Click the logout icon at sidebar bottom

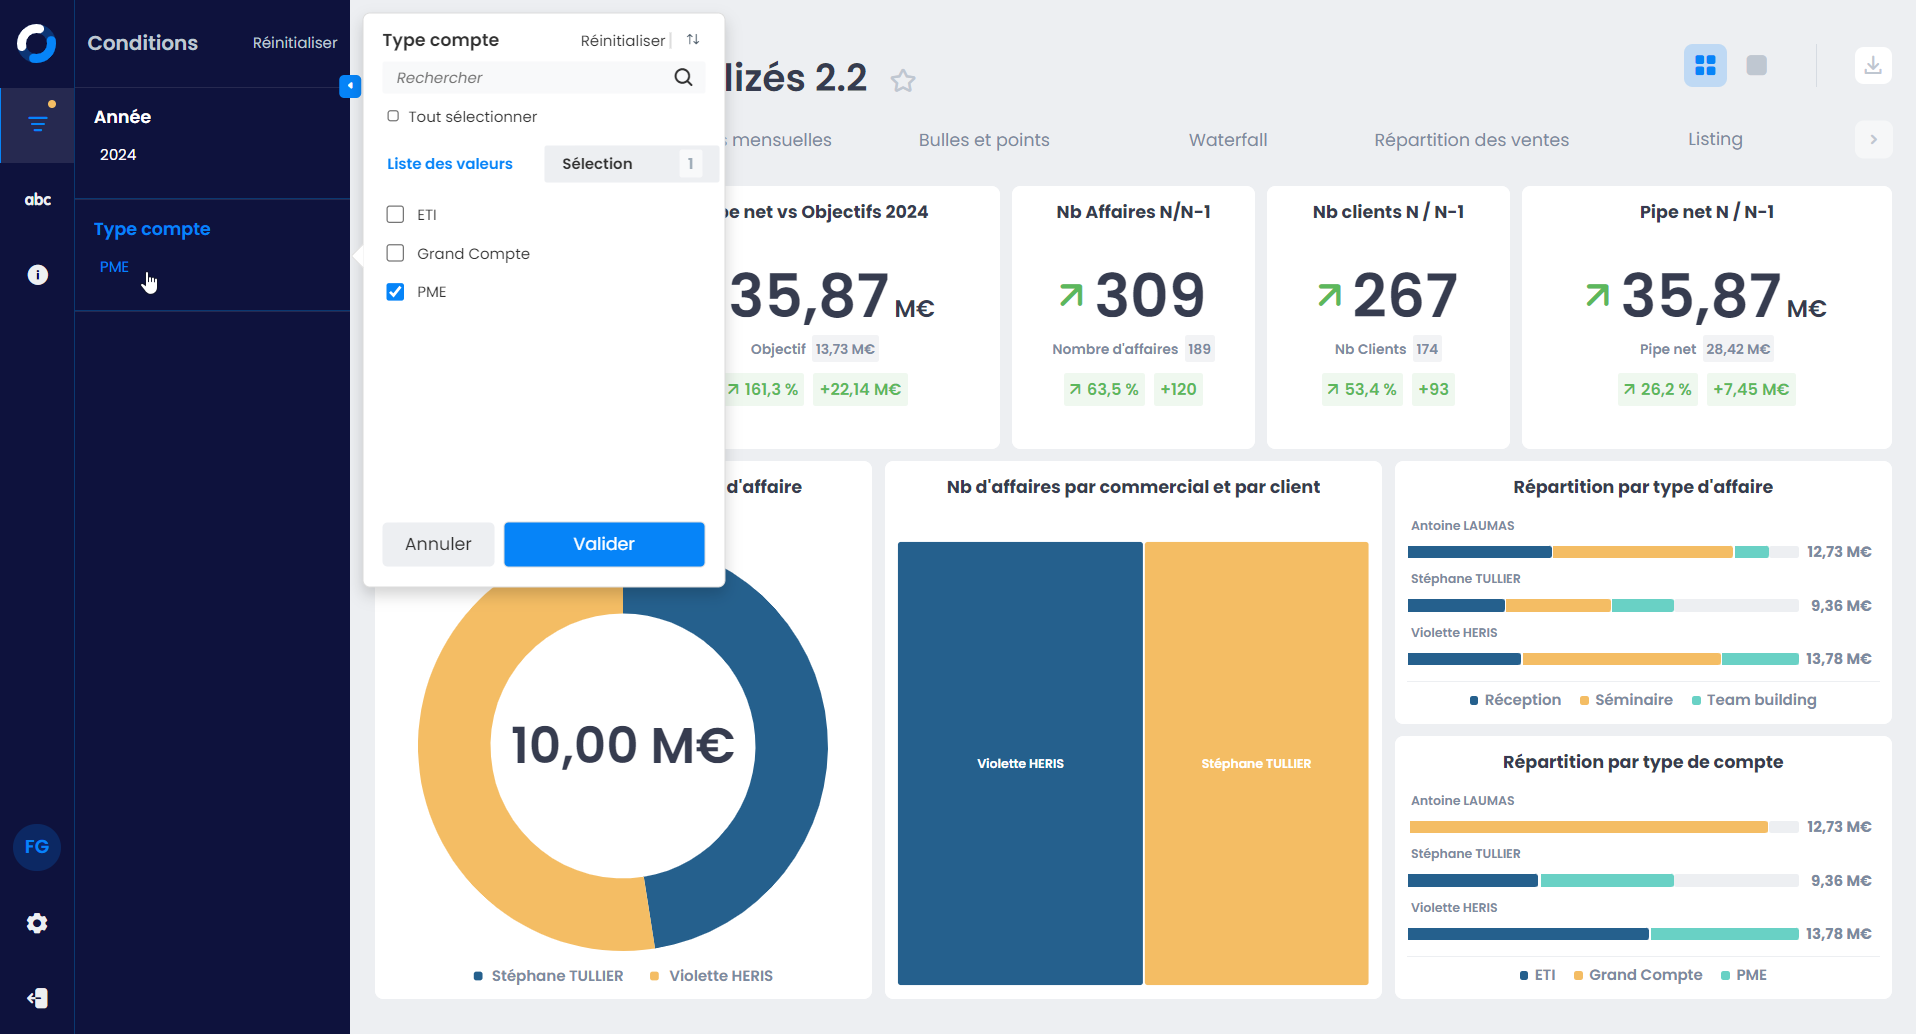[37, 998]
